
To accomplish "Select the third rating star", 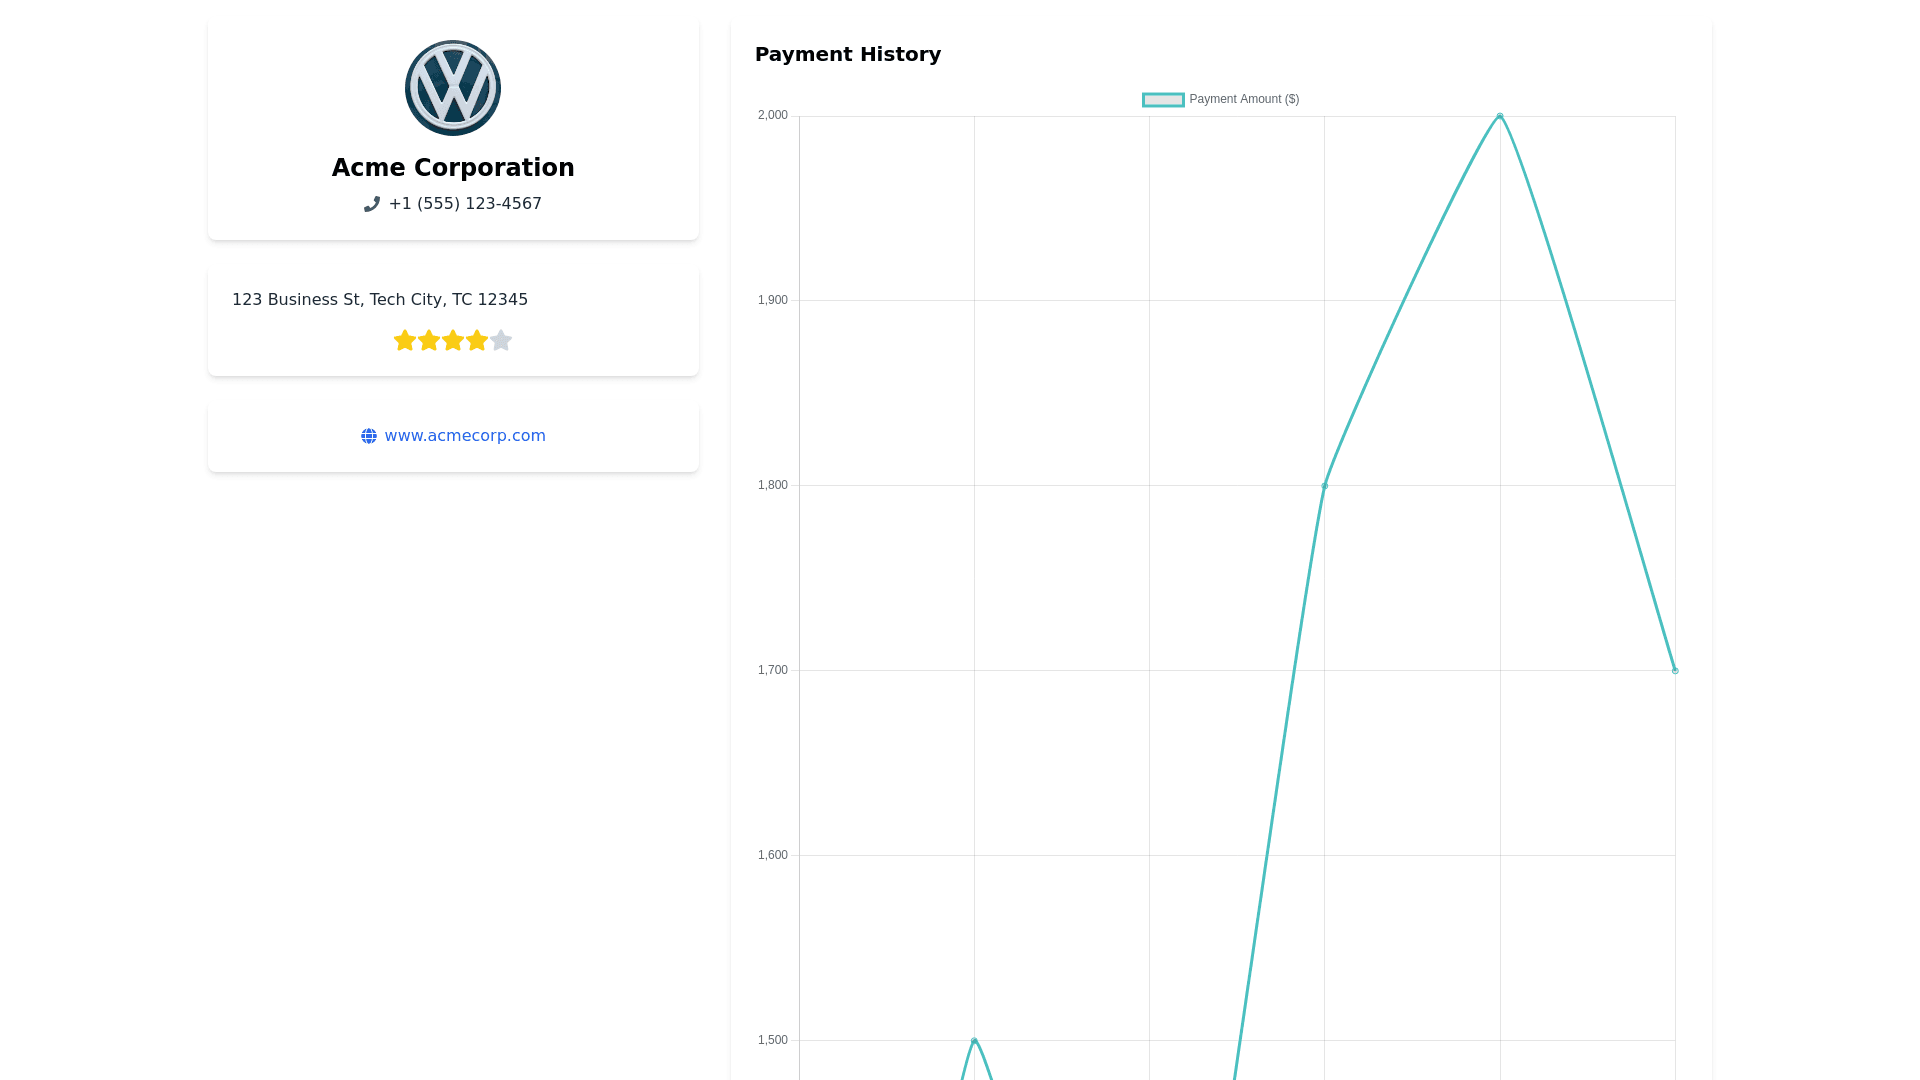I will tap(453, 341).
